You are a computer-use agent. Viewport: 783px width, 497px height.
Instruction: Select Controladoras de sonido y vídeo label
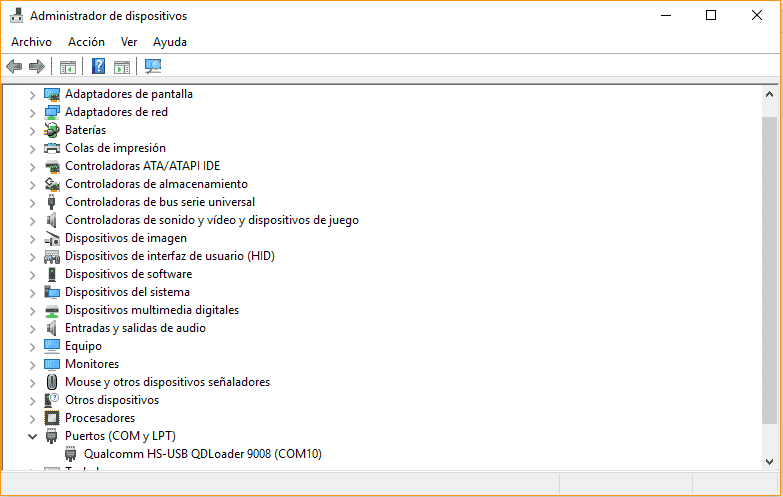point(212,220)
